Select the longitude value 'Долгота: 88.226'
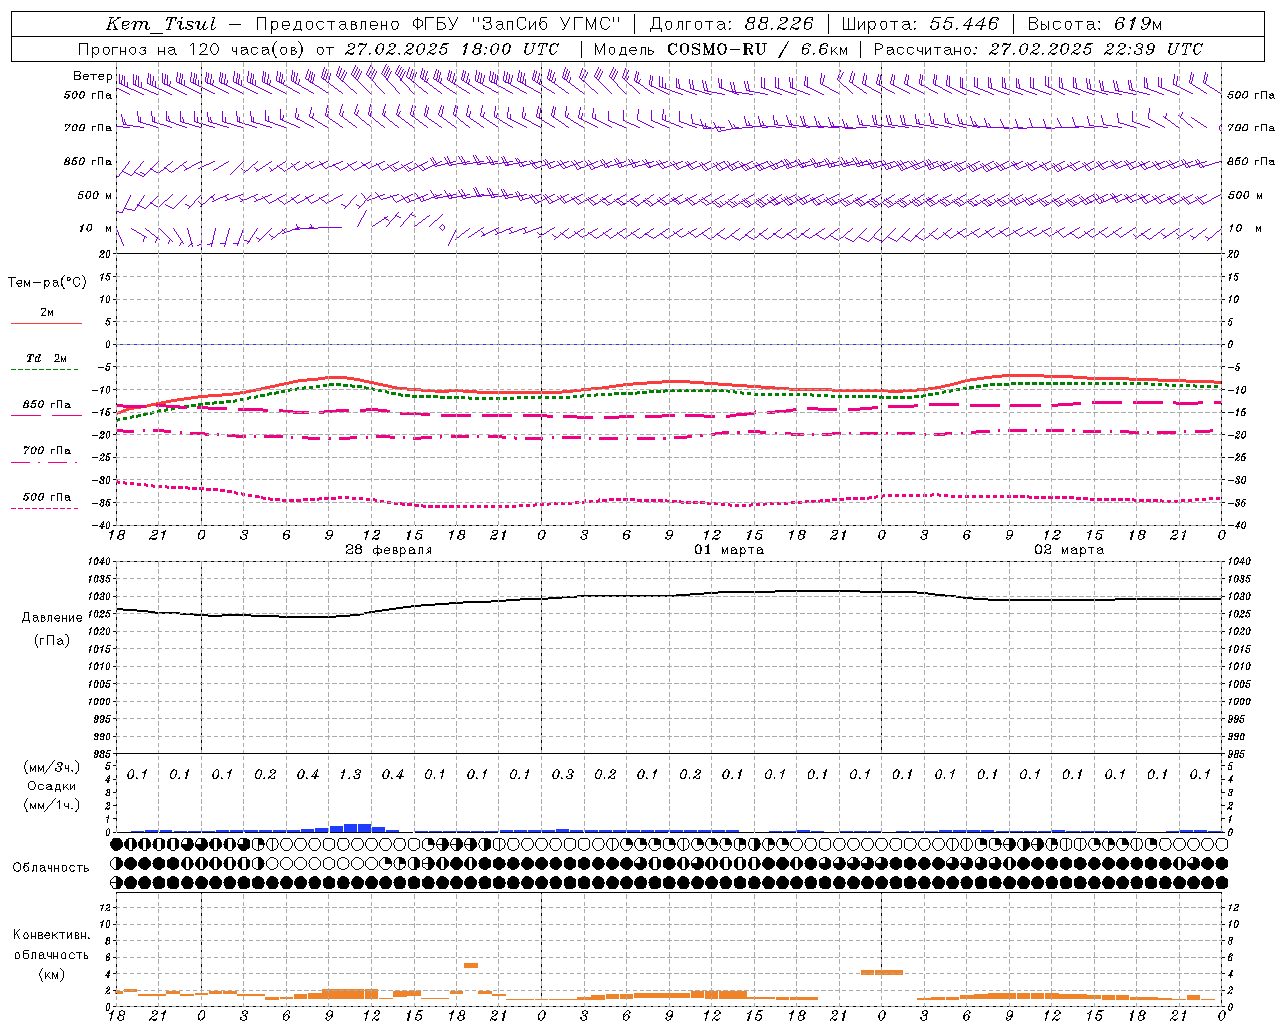The width and height of the screenshot is (1280, 1024). [x=731, y=24]
